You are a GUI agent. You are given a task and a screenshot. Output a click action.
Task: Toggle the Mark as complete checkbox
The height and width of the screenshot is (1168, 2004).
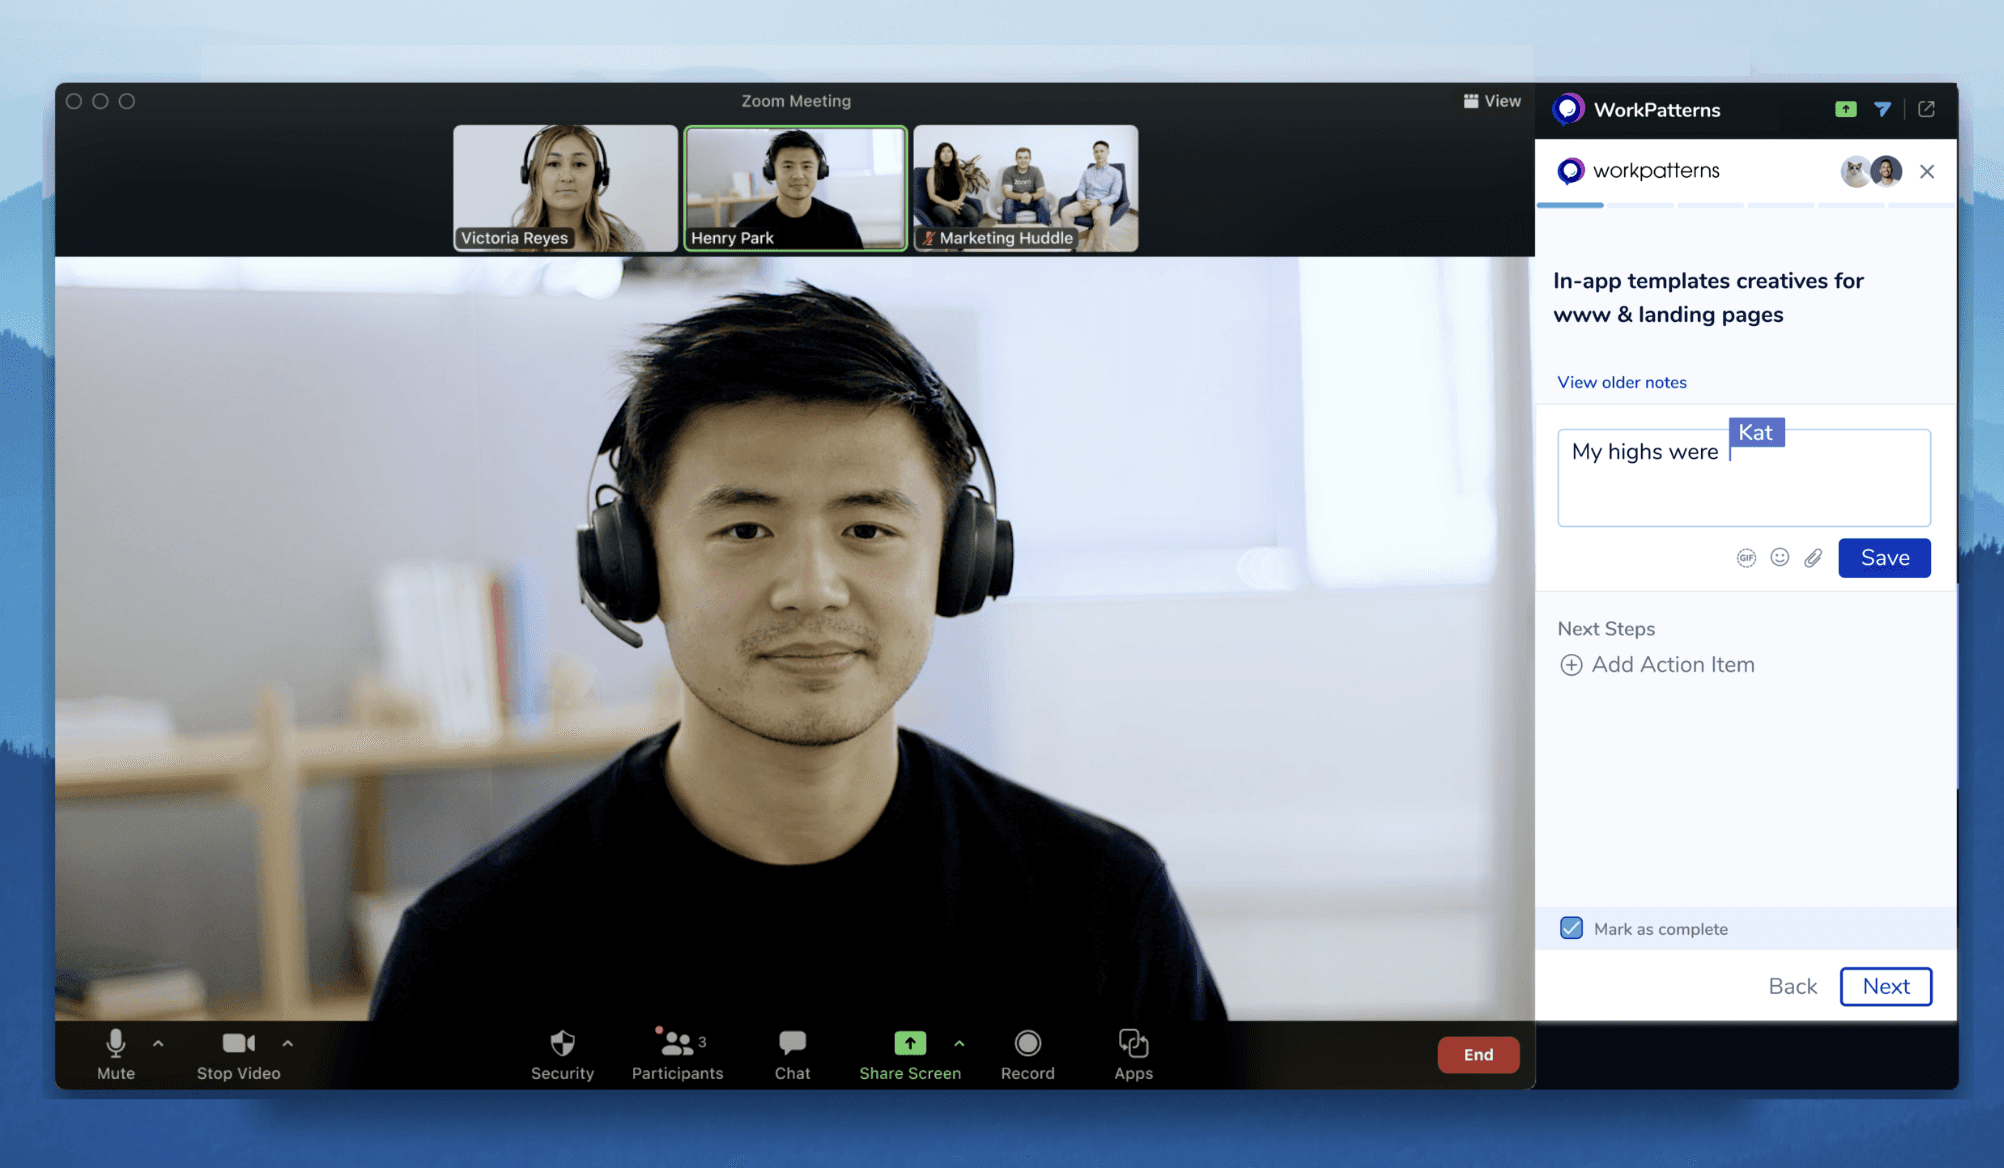[1572, 928]
